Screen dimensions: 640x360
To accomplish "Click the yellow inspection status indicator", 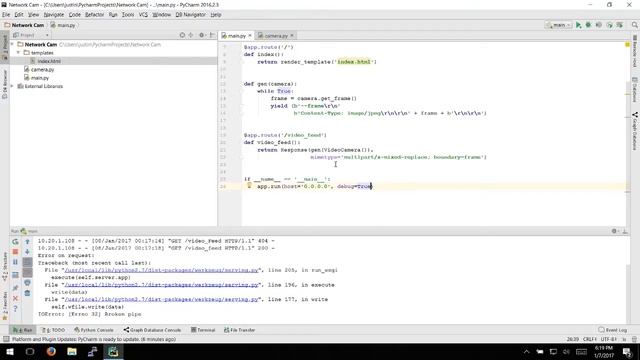I will 627,44.
